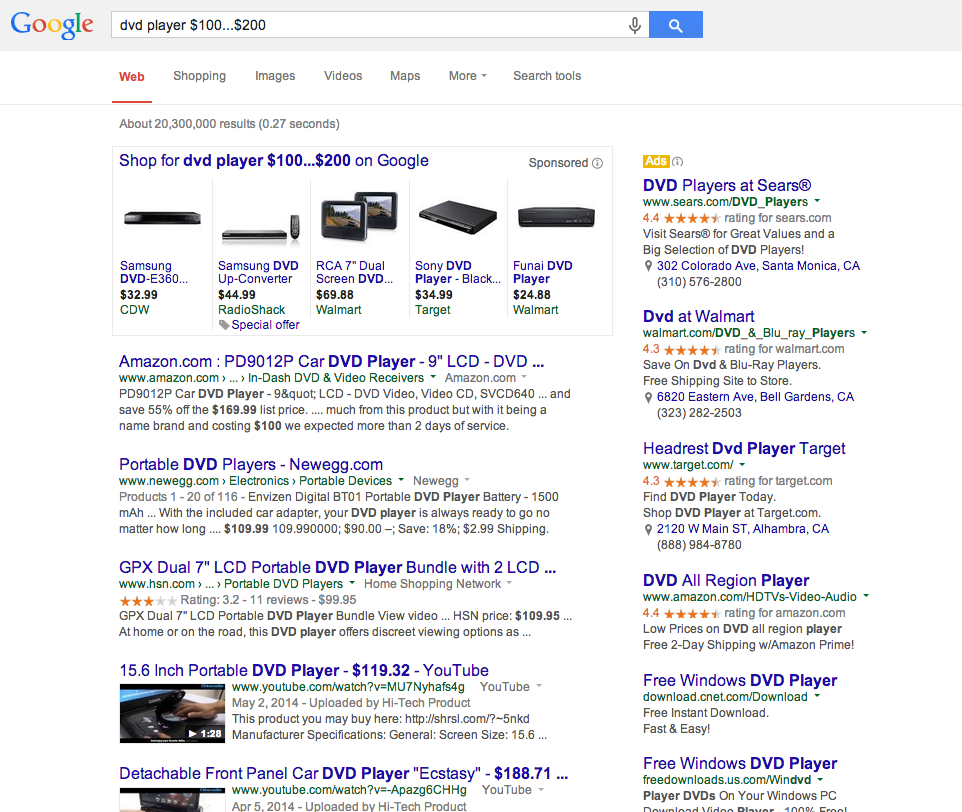
Task: Open Dvd at Walmart ad
Action: click(x=698, y=316)
